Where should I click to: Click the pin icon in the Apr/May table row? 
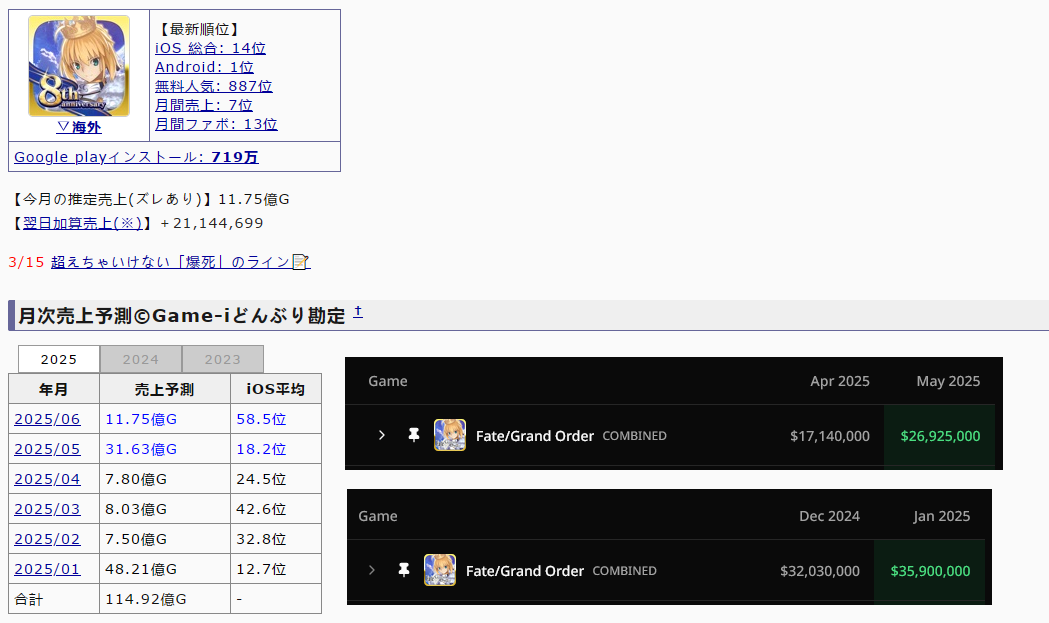pos(413,435)
